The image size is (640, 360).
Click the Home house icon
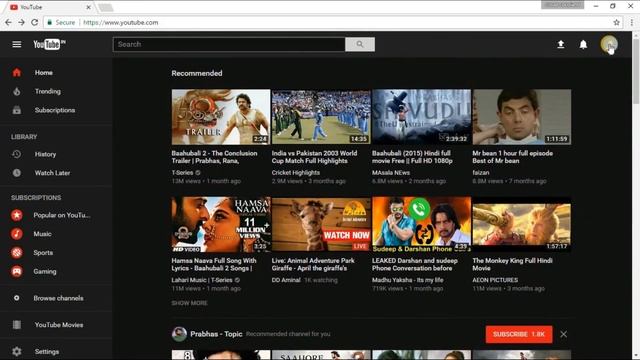(17, 73)
